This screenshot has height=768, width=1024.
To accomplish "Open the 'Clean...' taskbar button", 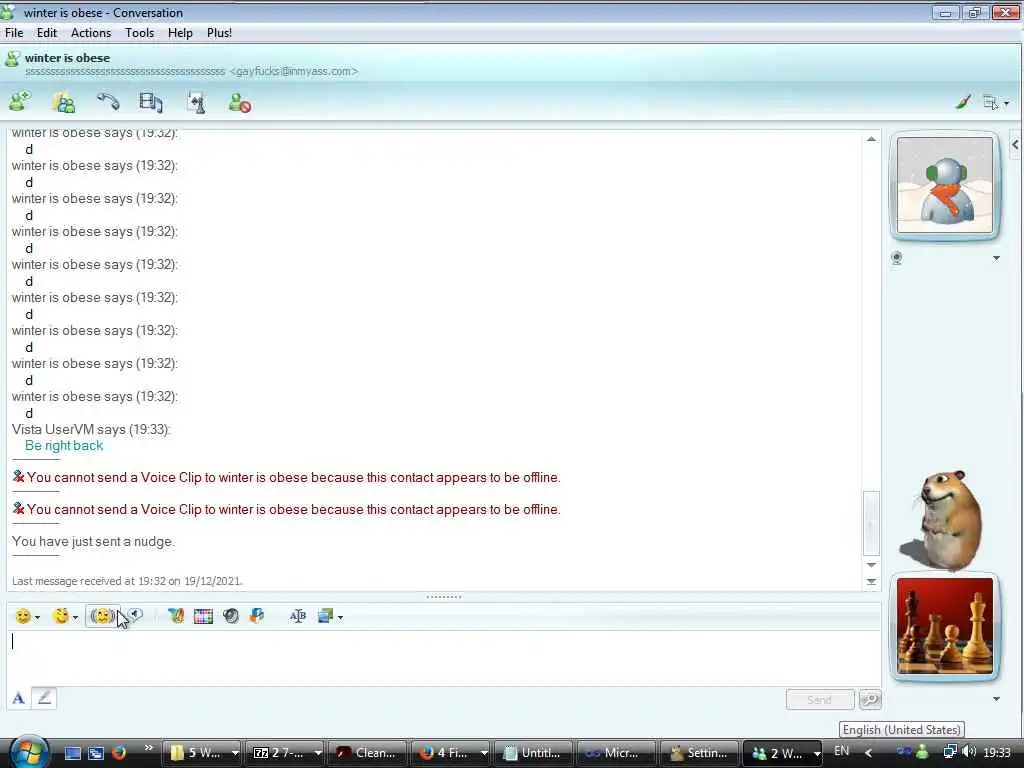I will point(368,753).
